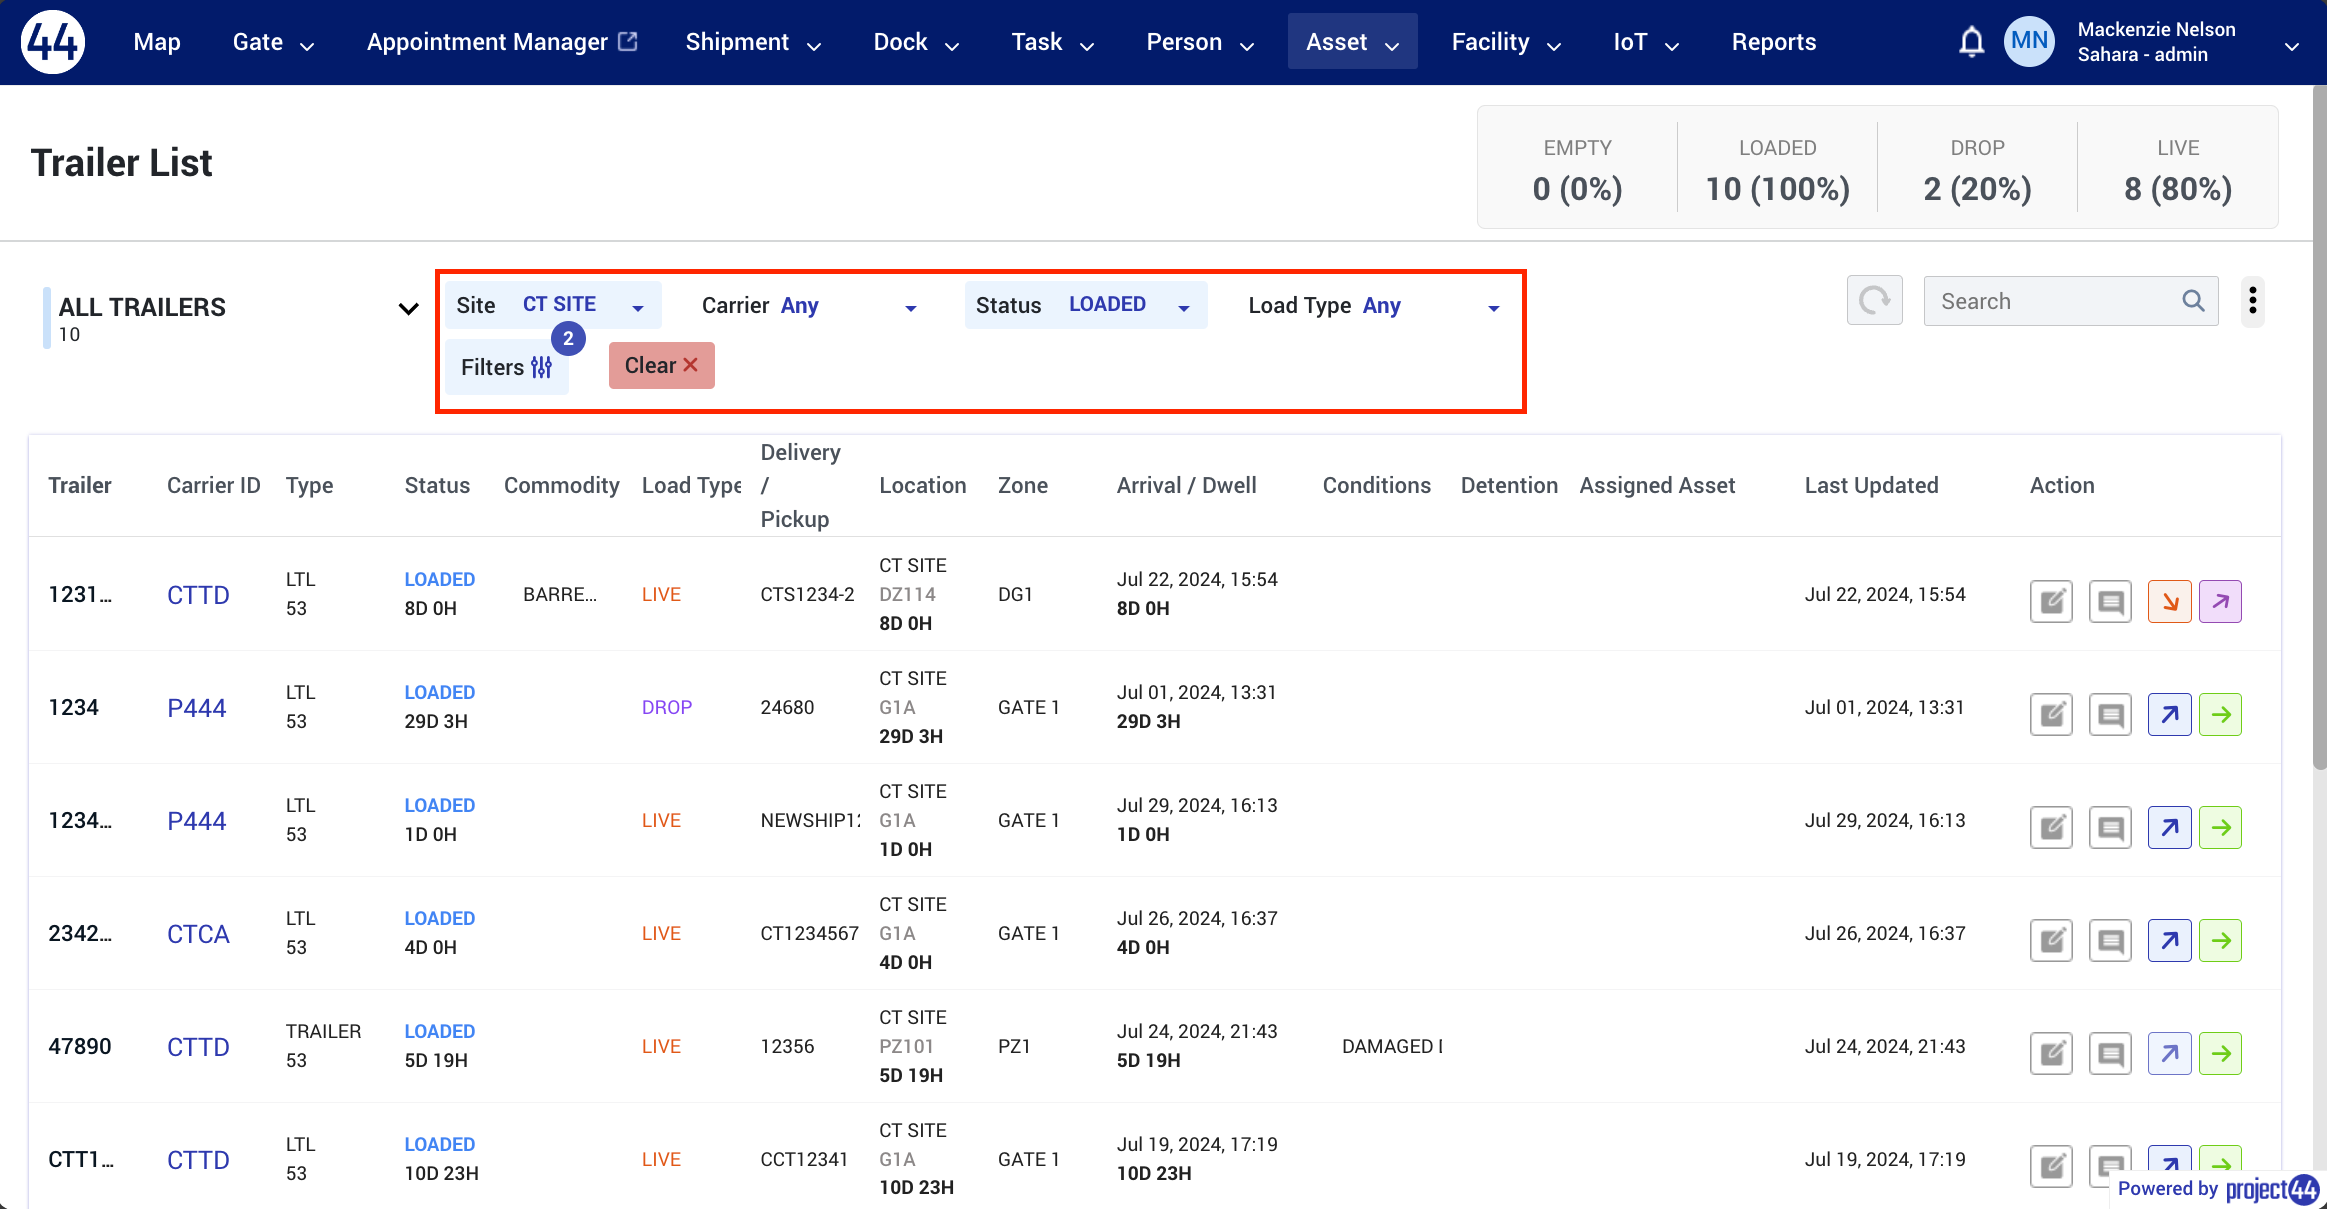Image resolution: width=2327 pixels, height=1209 pixels.
Task: Click the MN user avatar
Action: (x=2029, y=41)
